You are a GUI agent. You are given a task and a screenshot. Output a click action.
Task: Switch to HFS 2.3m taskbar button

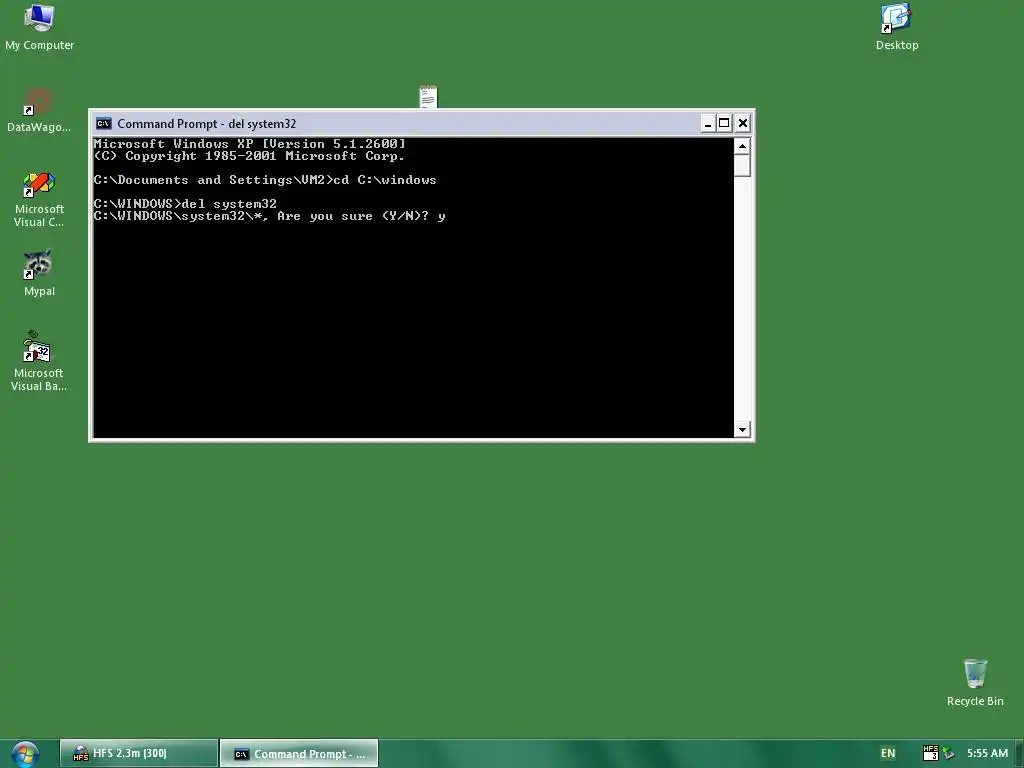[139, 754]
